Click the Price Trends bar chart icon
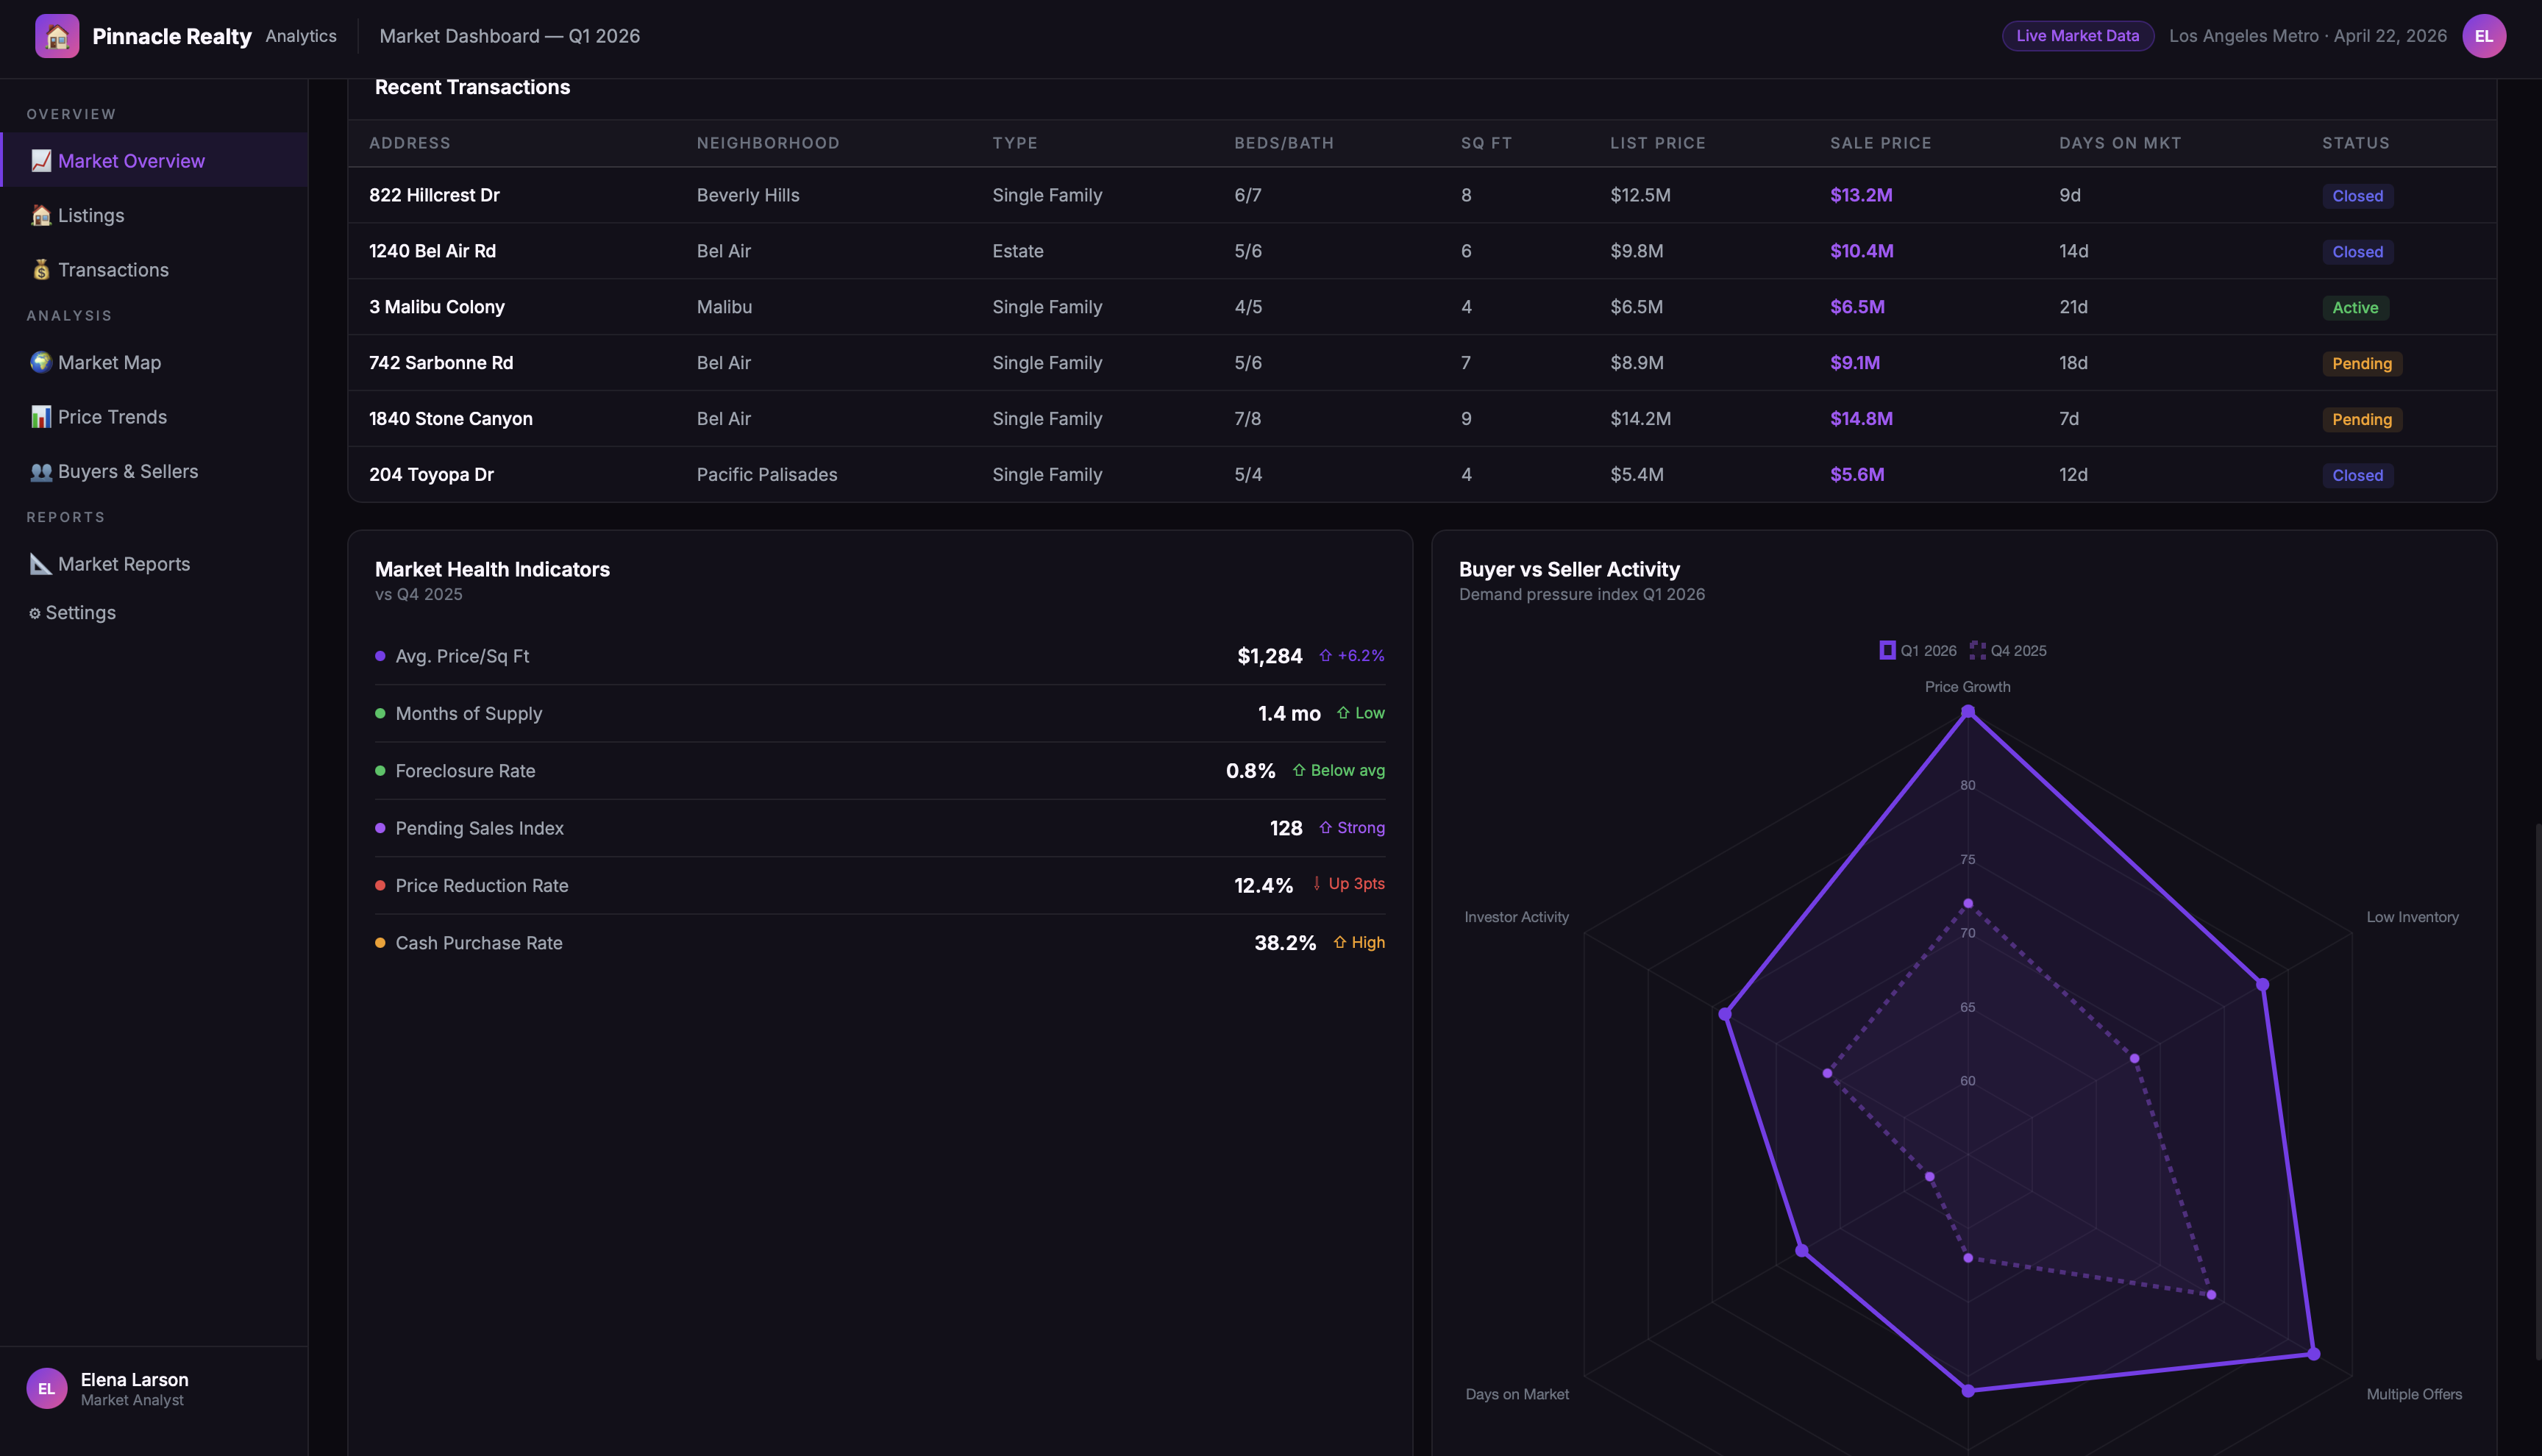 coord(41,417)
